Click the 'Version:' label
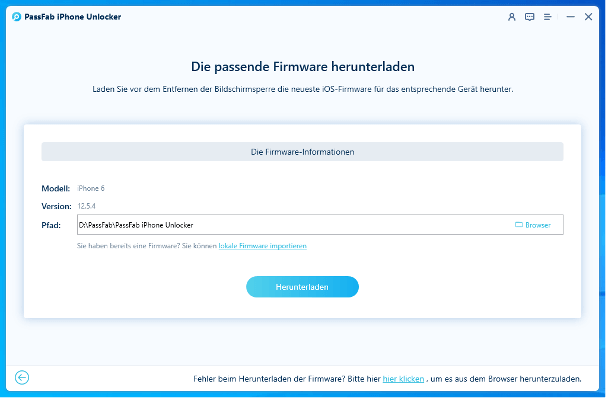 pos(56,206)
